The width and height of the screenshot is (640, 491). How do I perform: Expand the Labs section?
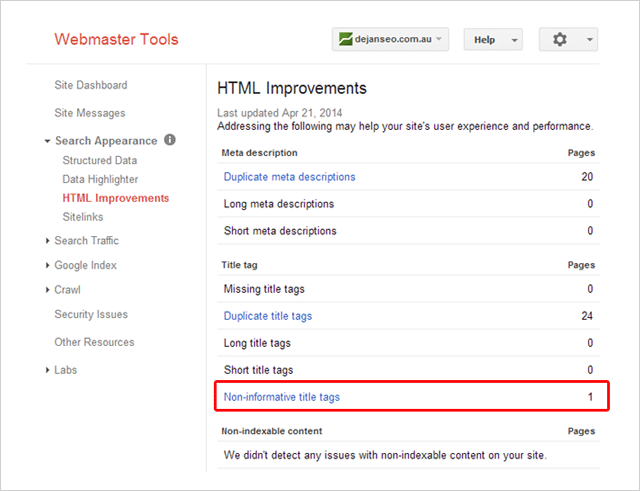coord(65,370)
